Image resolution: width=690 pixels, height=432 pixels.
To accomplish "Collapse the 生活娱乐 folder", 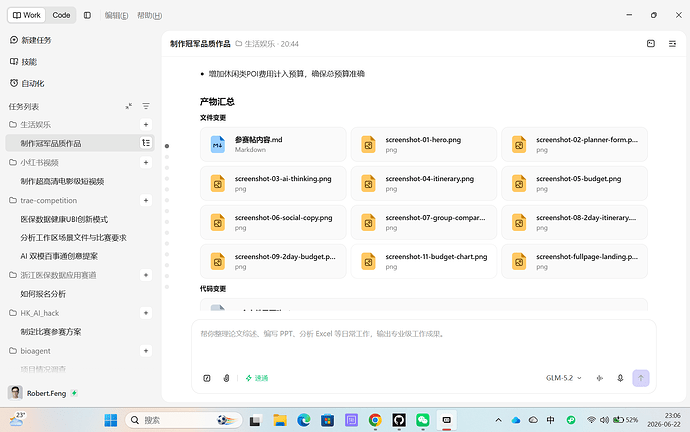I will (x=30, y=124).
